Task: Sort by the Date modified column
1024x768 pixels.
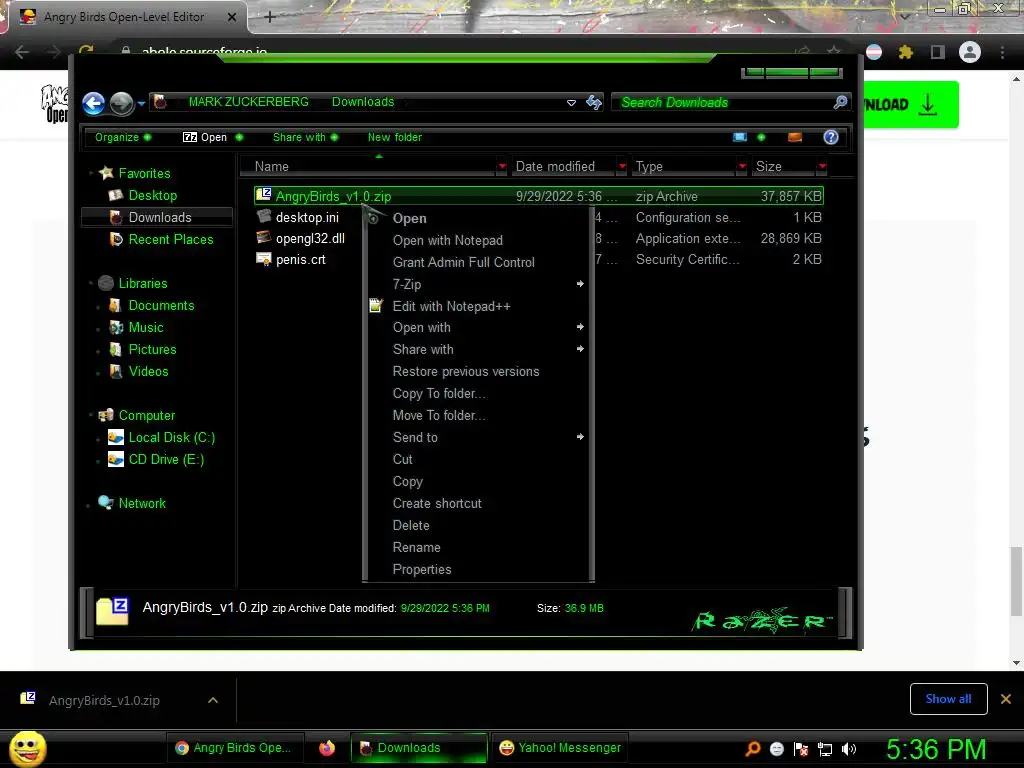Action: point(555,167)
